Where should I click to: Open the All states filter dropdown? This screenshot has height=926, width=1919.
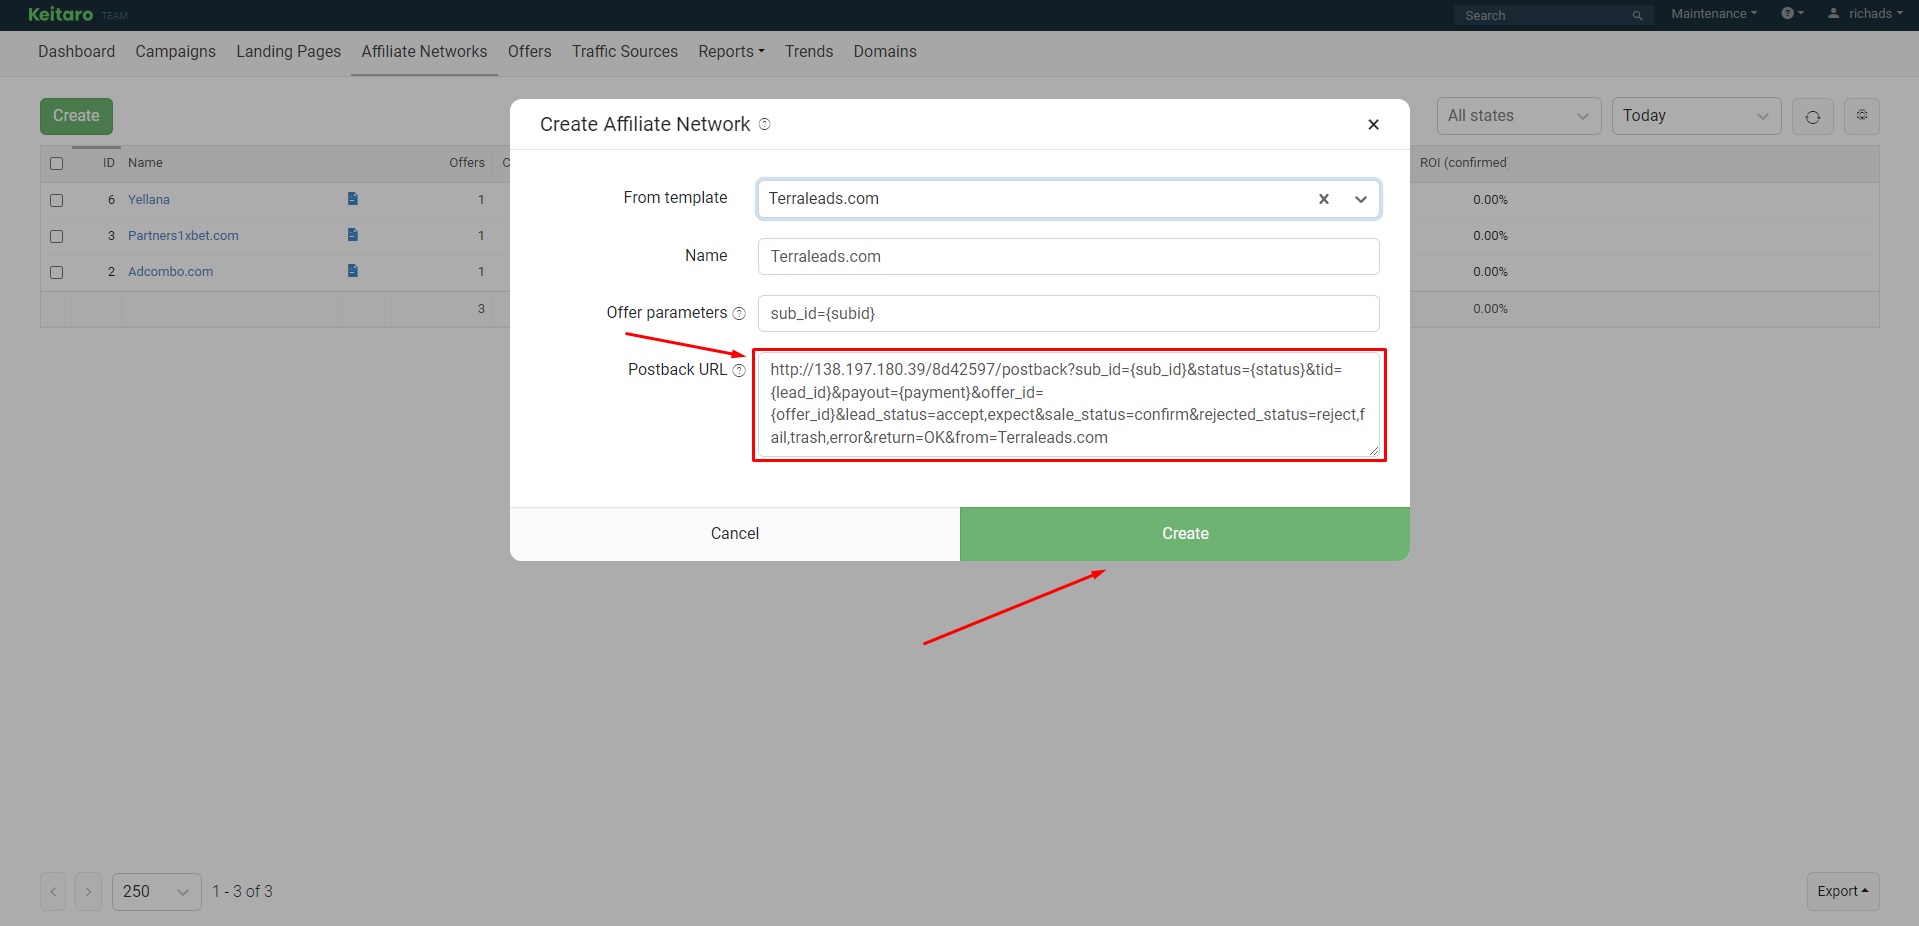[x=1518, y=116]
